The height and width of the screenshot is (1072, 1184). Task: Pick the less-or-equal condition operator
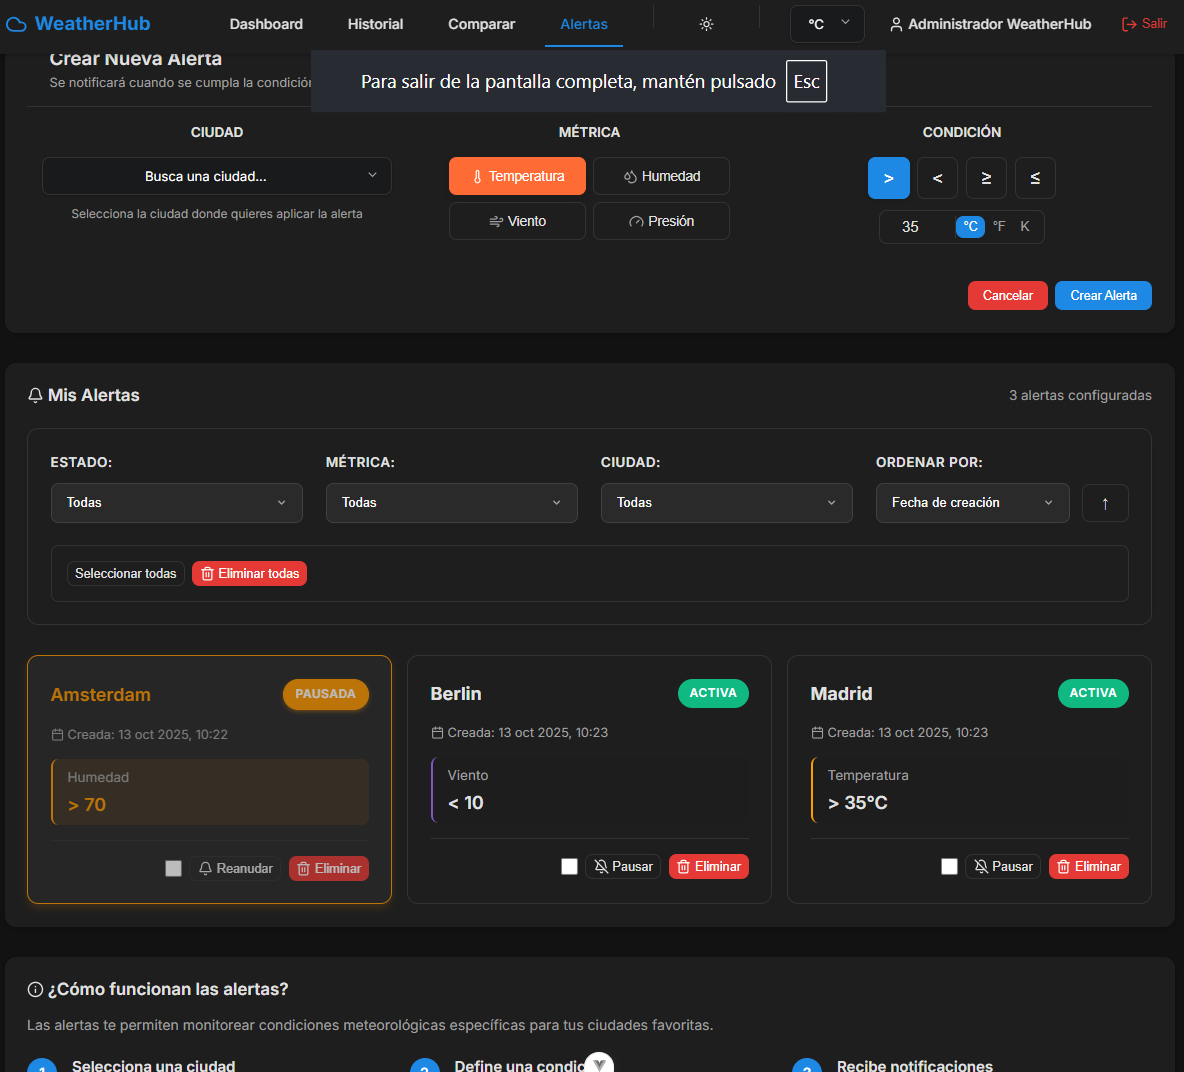(x=1035, y=178)
